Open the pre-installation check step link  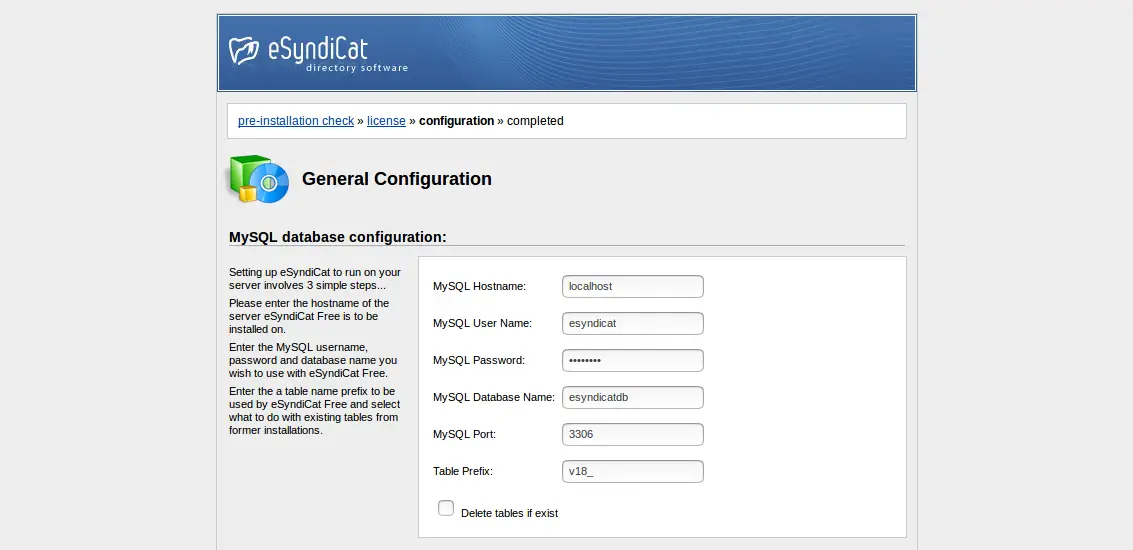click(296, 121)
